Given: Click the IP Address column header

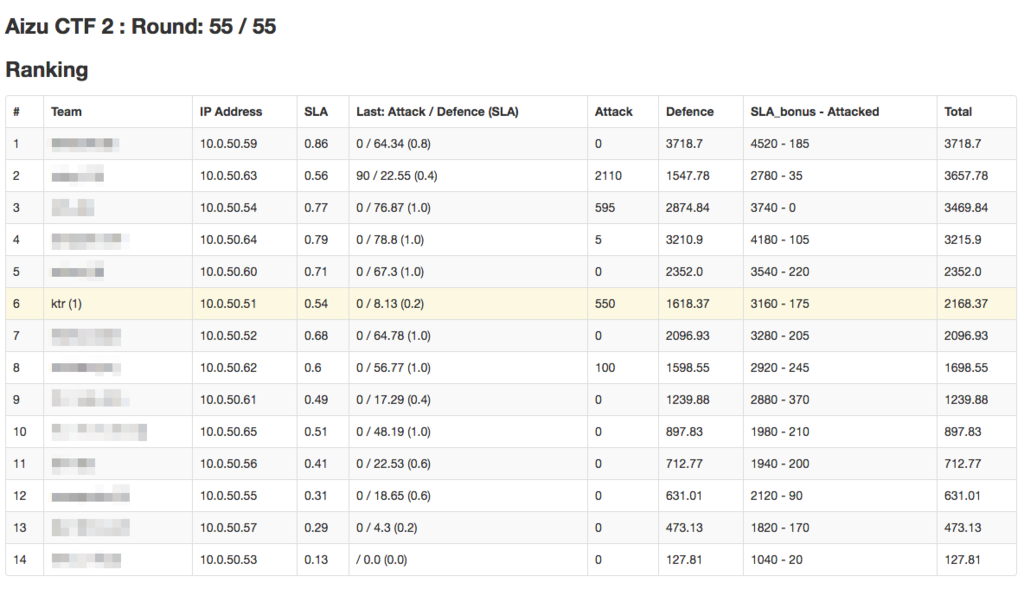Looking at the screenshot, I should coord(231,112).
